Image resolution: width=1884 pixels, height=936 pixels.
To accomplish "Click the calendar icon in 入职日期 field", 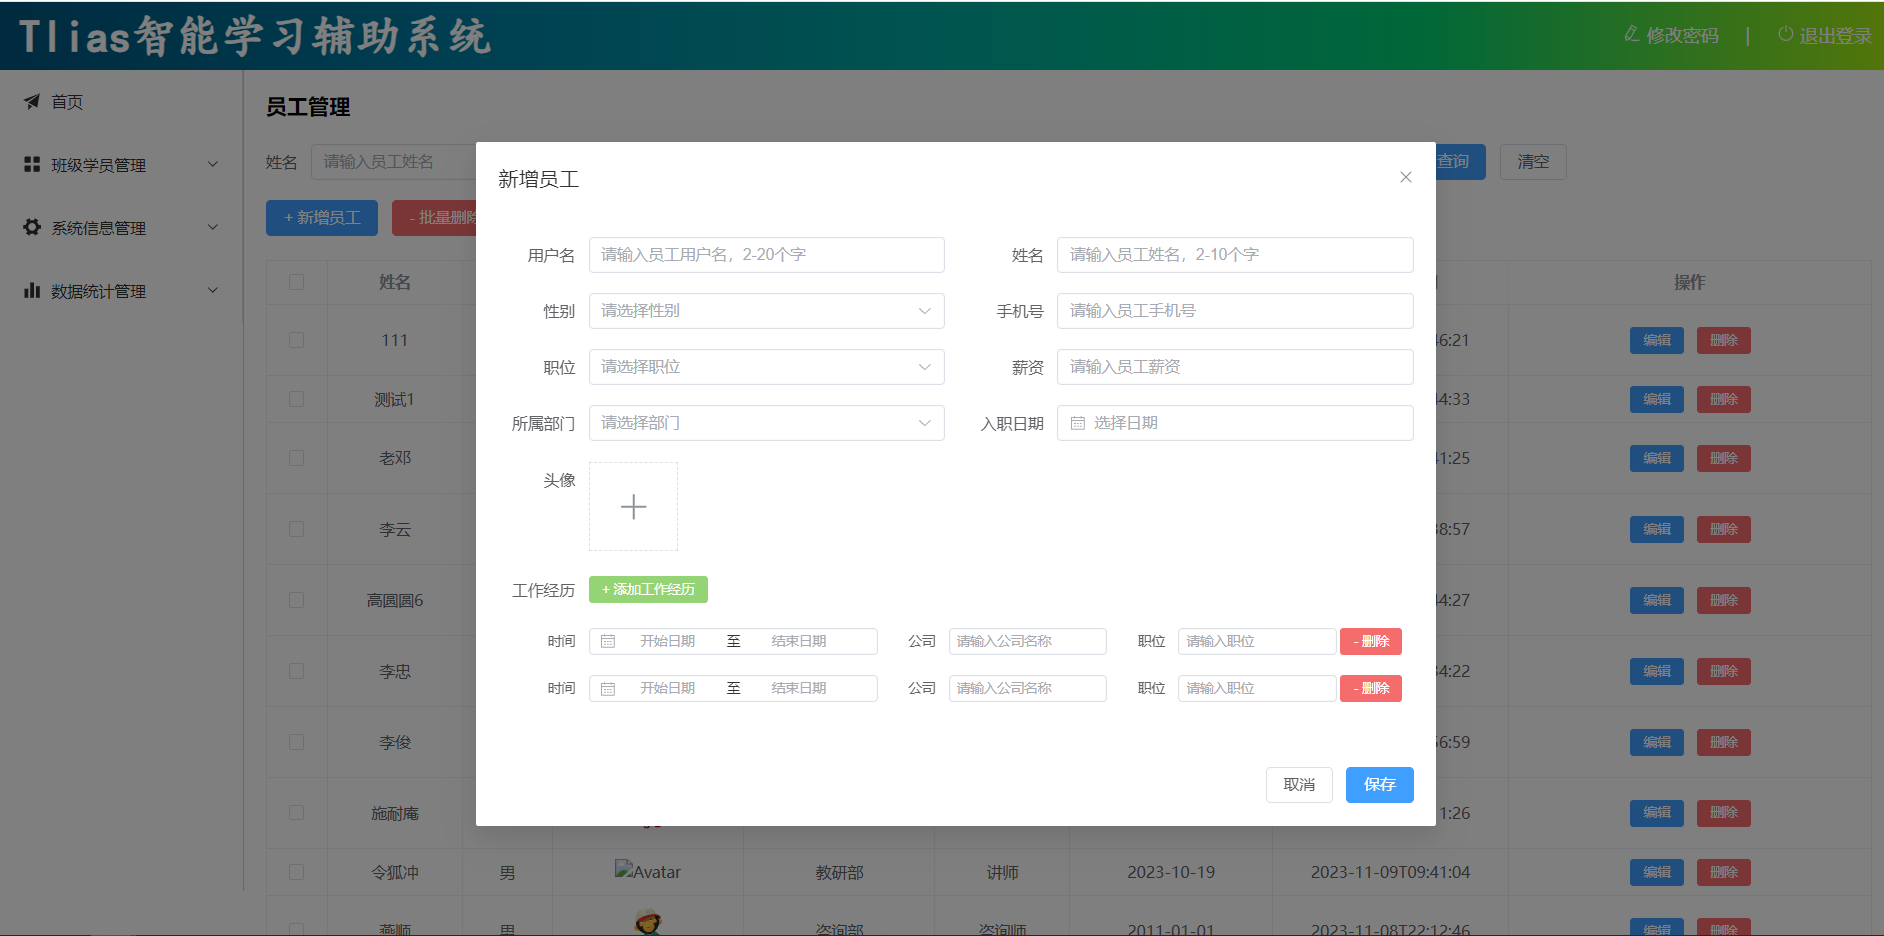I will pyautogui.click(x=1078, y=423).
